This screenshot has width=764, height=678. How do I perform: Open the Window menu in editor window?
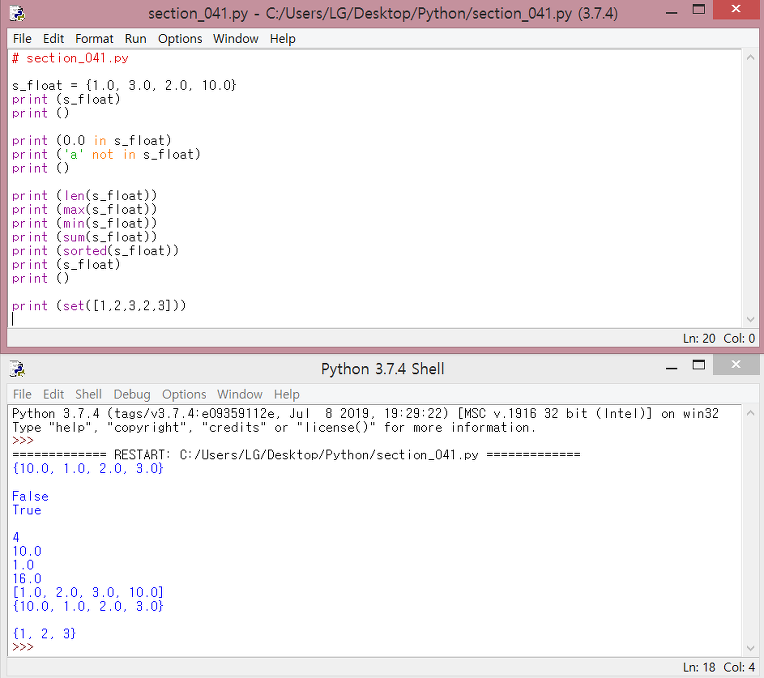235,39
